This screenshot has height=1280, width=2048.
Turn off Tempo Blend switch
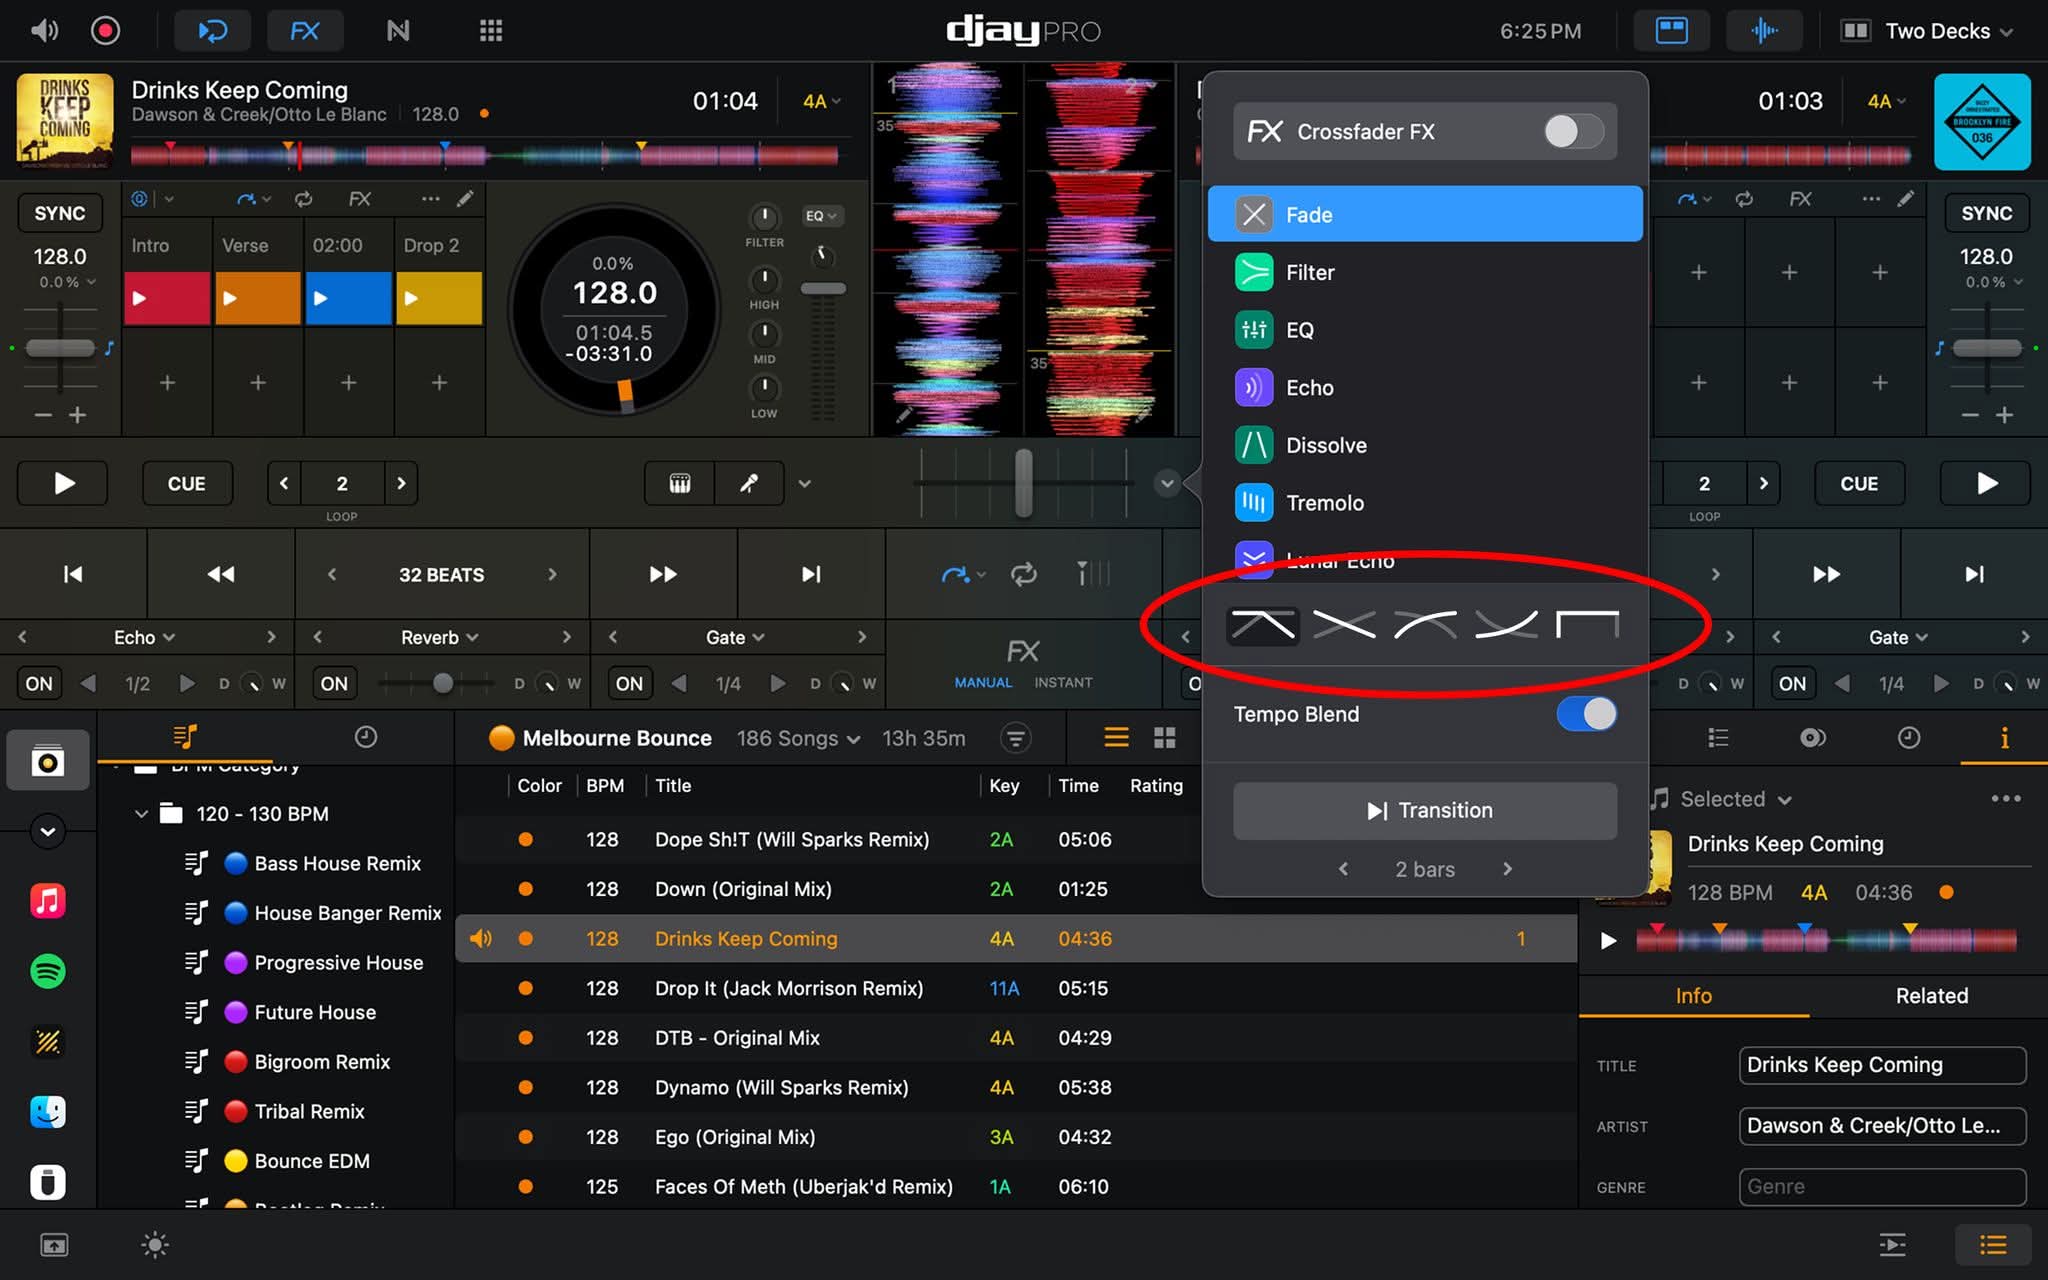(1586, 714)
